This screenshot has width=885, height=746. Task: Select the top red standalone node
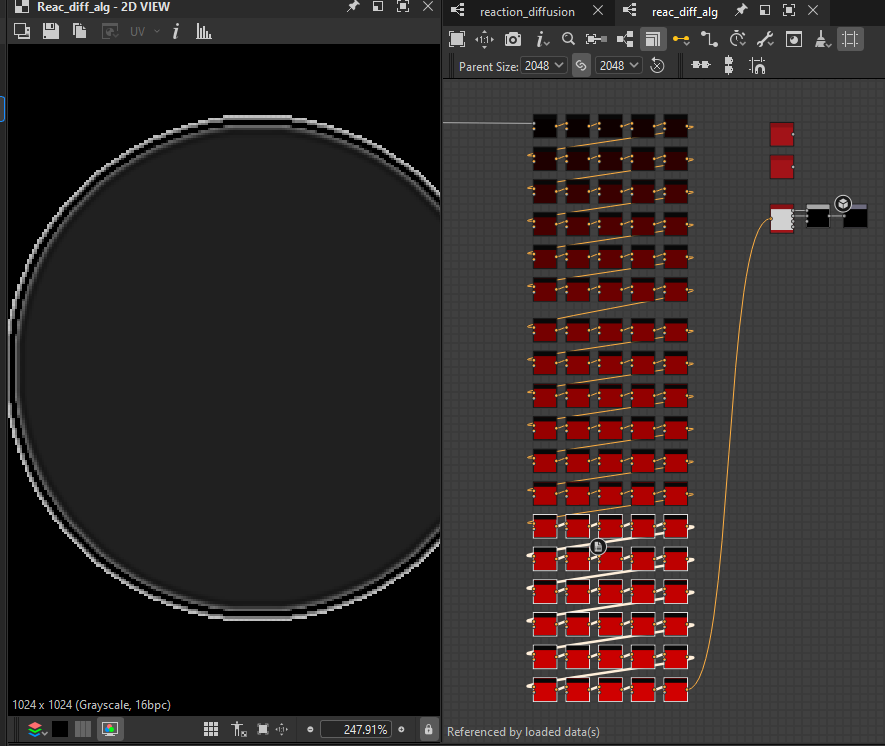[782, 134]
